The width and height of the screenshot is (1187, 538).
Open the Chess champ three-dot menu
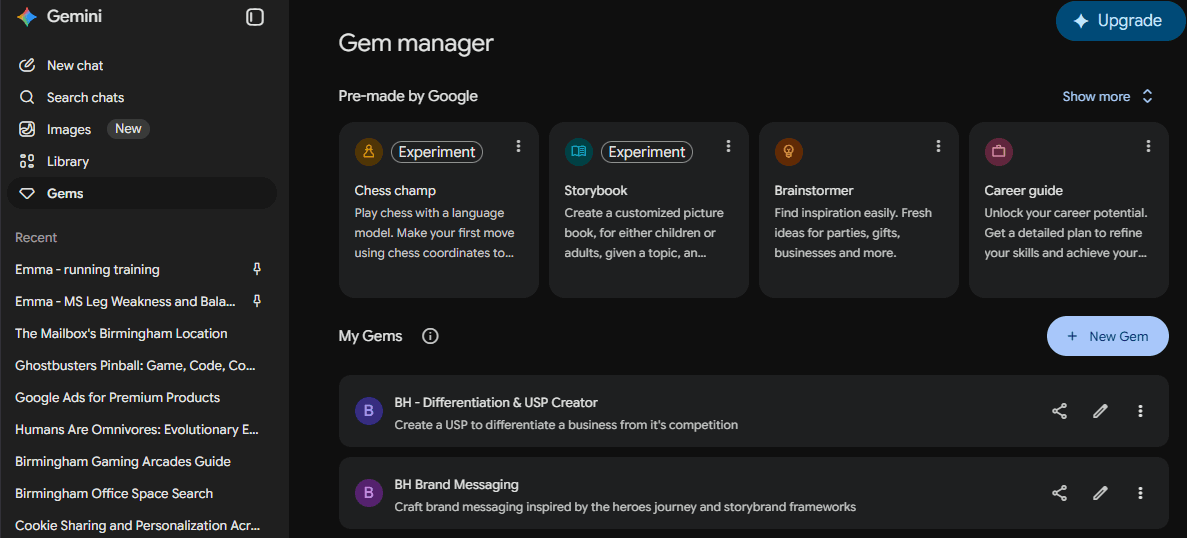[x=519, y=146]
